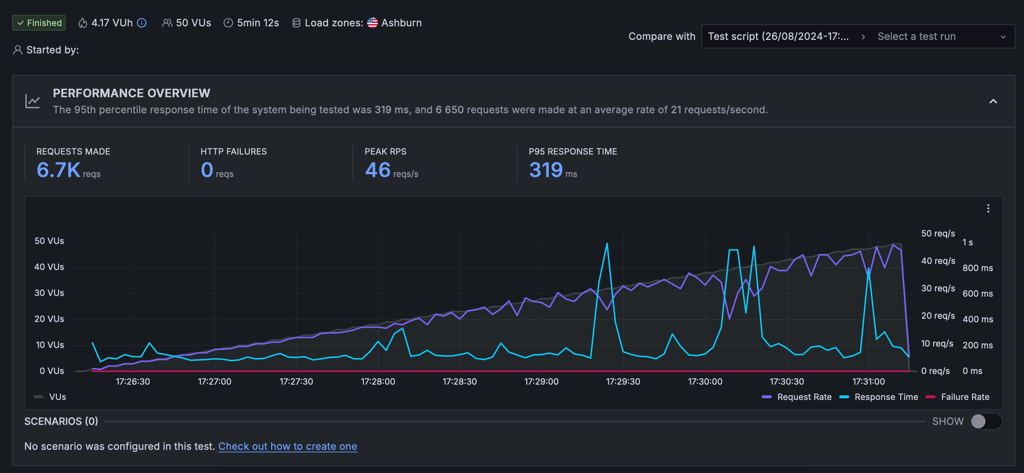Image resolution: width=1024 pixels, height=473 pixels.
Task: Click the Ashburn US flag icon
Action: click(x=372, y=23)
